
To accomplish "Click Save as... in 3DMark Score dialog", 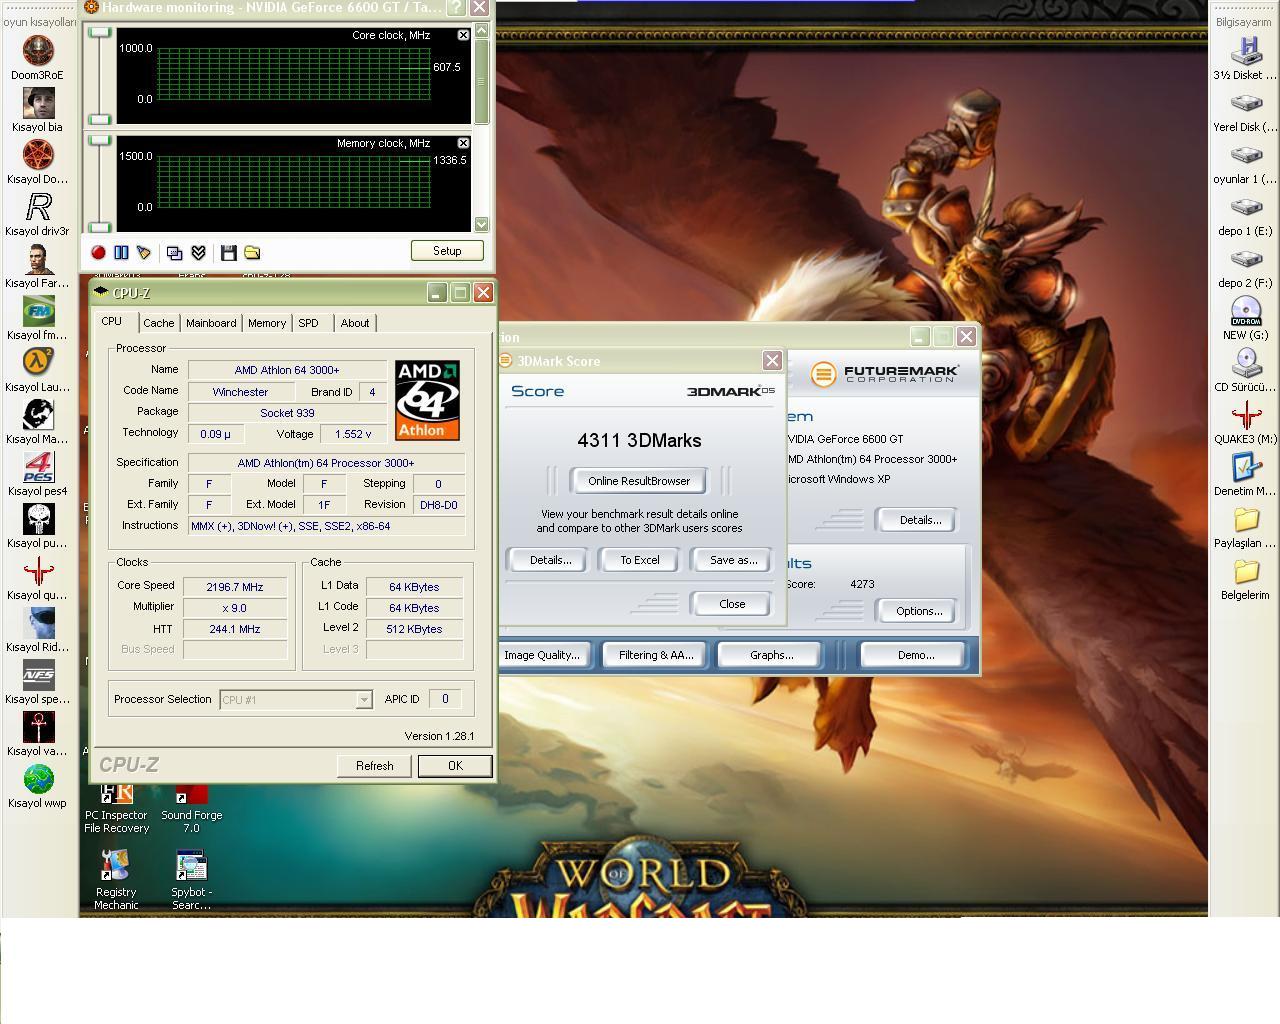I will (733, 560).
